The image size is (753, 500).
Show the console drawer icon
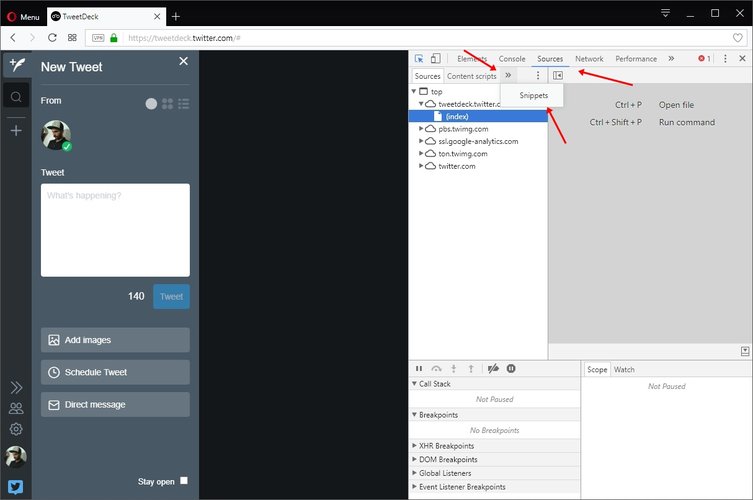[x=745, y=351]
